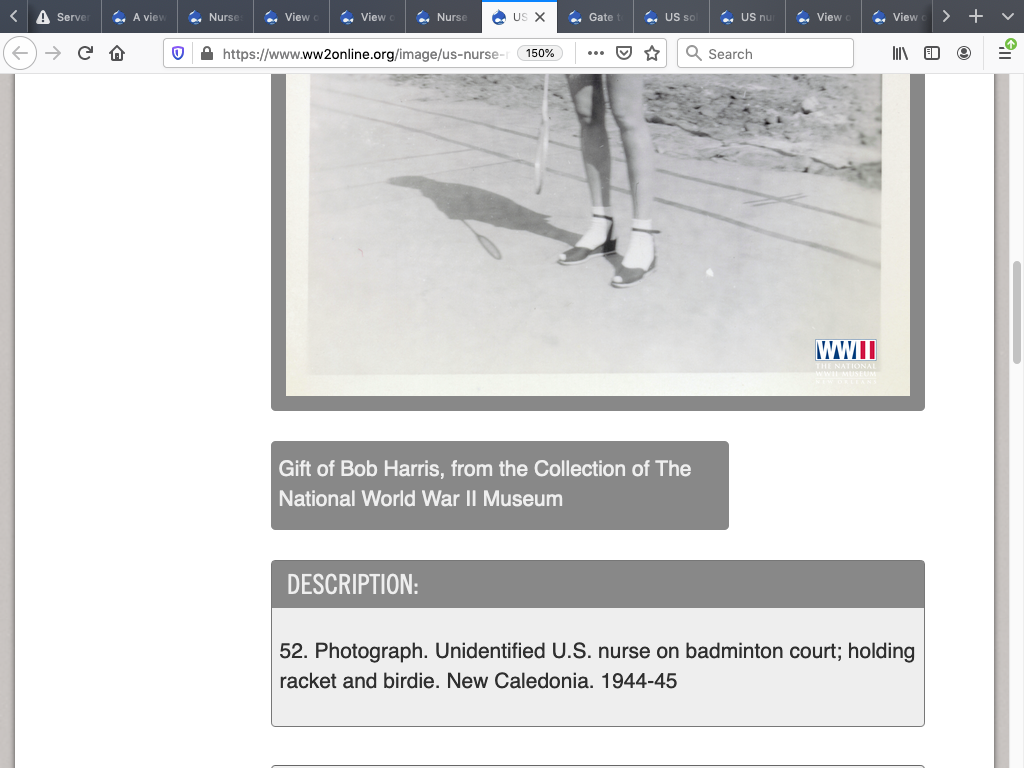The height and width of the screenshot is (768, 1024).
Task: Go to the browser home page
Action: coord(117,53)
